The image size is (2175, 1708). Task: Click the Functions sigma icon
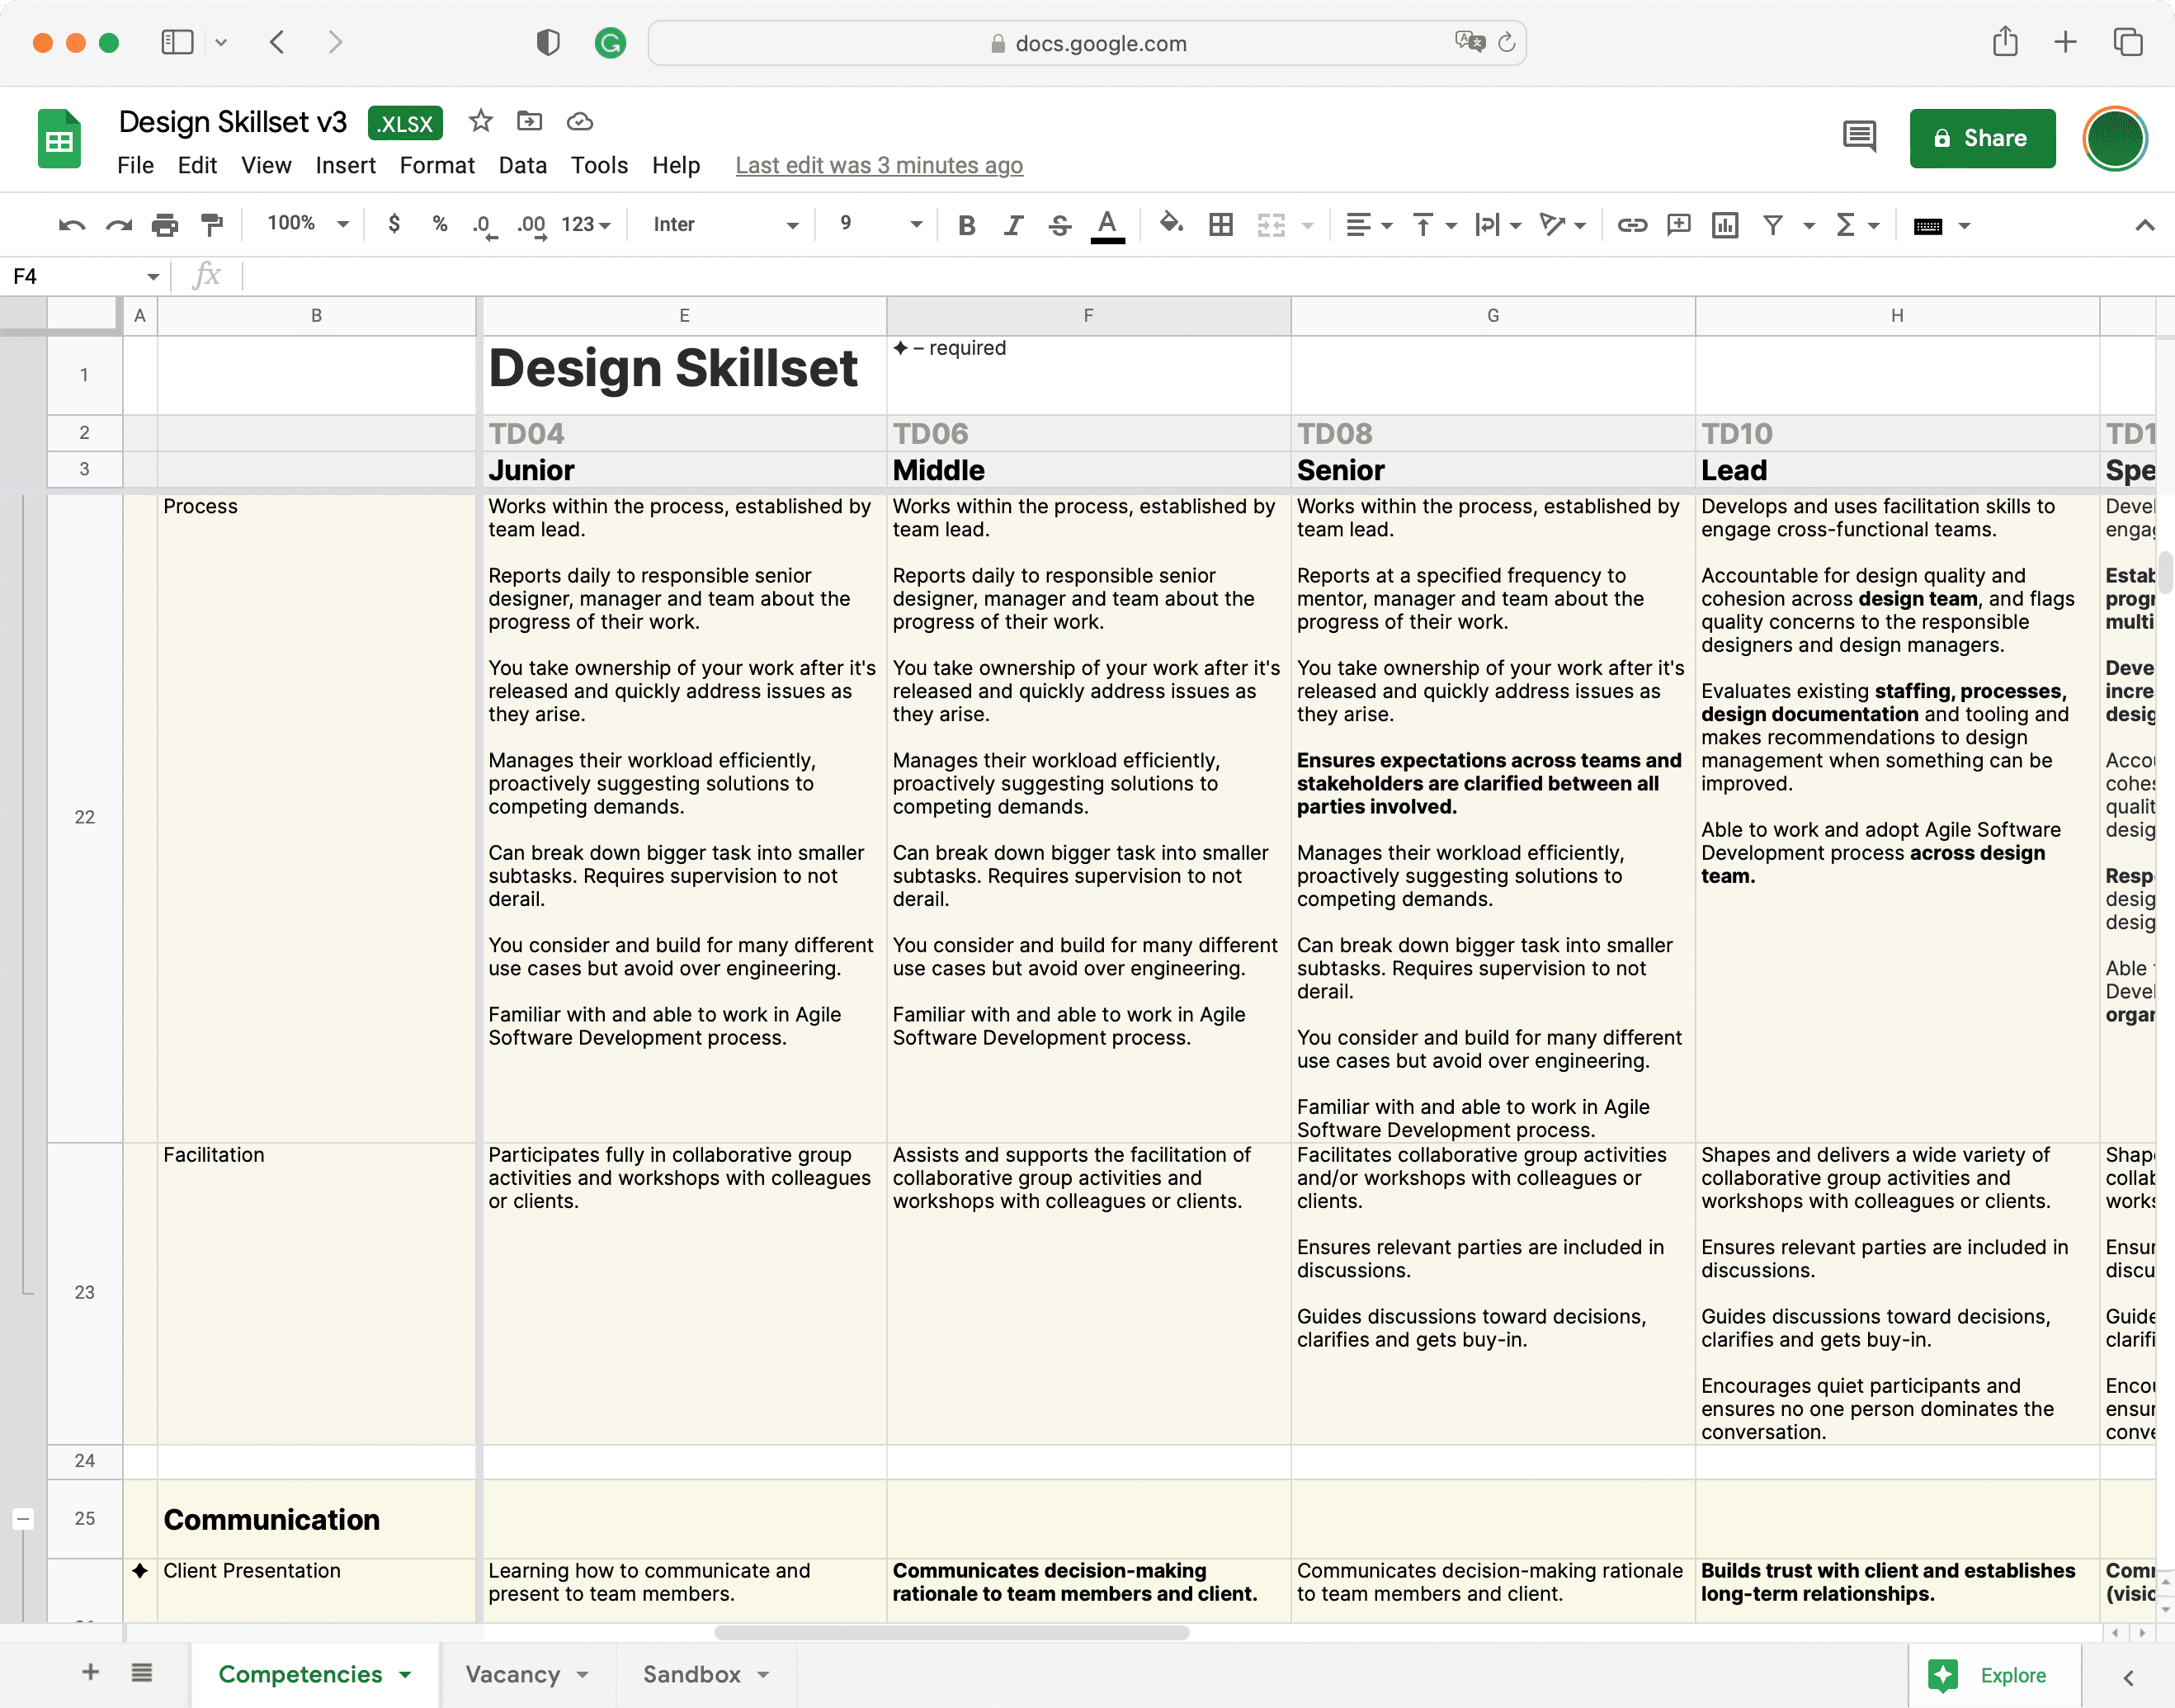[1846, 225]
